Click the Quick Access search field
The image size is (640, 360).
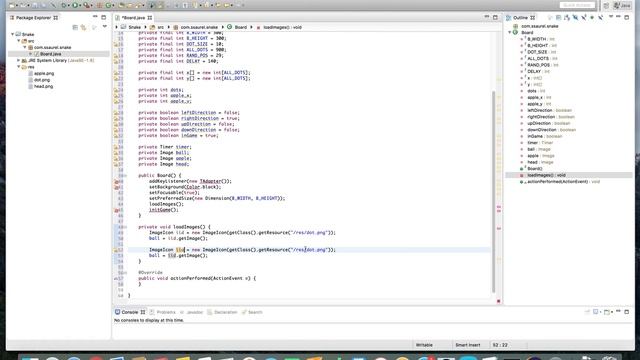pos(577,5)
